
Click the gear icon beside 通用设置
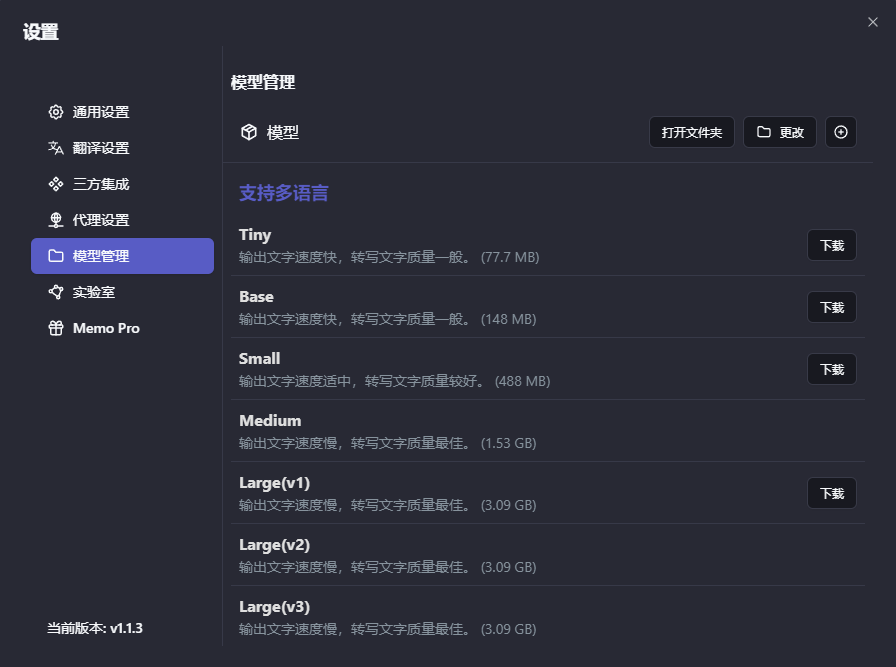click(56, 112)
